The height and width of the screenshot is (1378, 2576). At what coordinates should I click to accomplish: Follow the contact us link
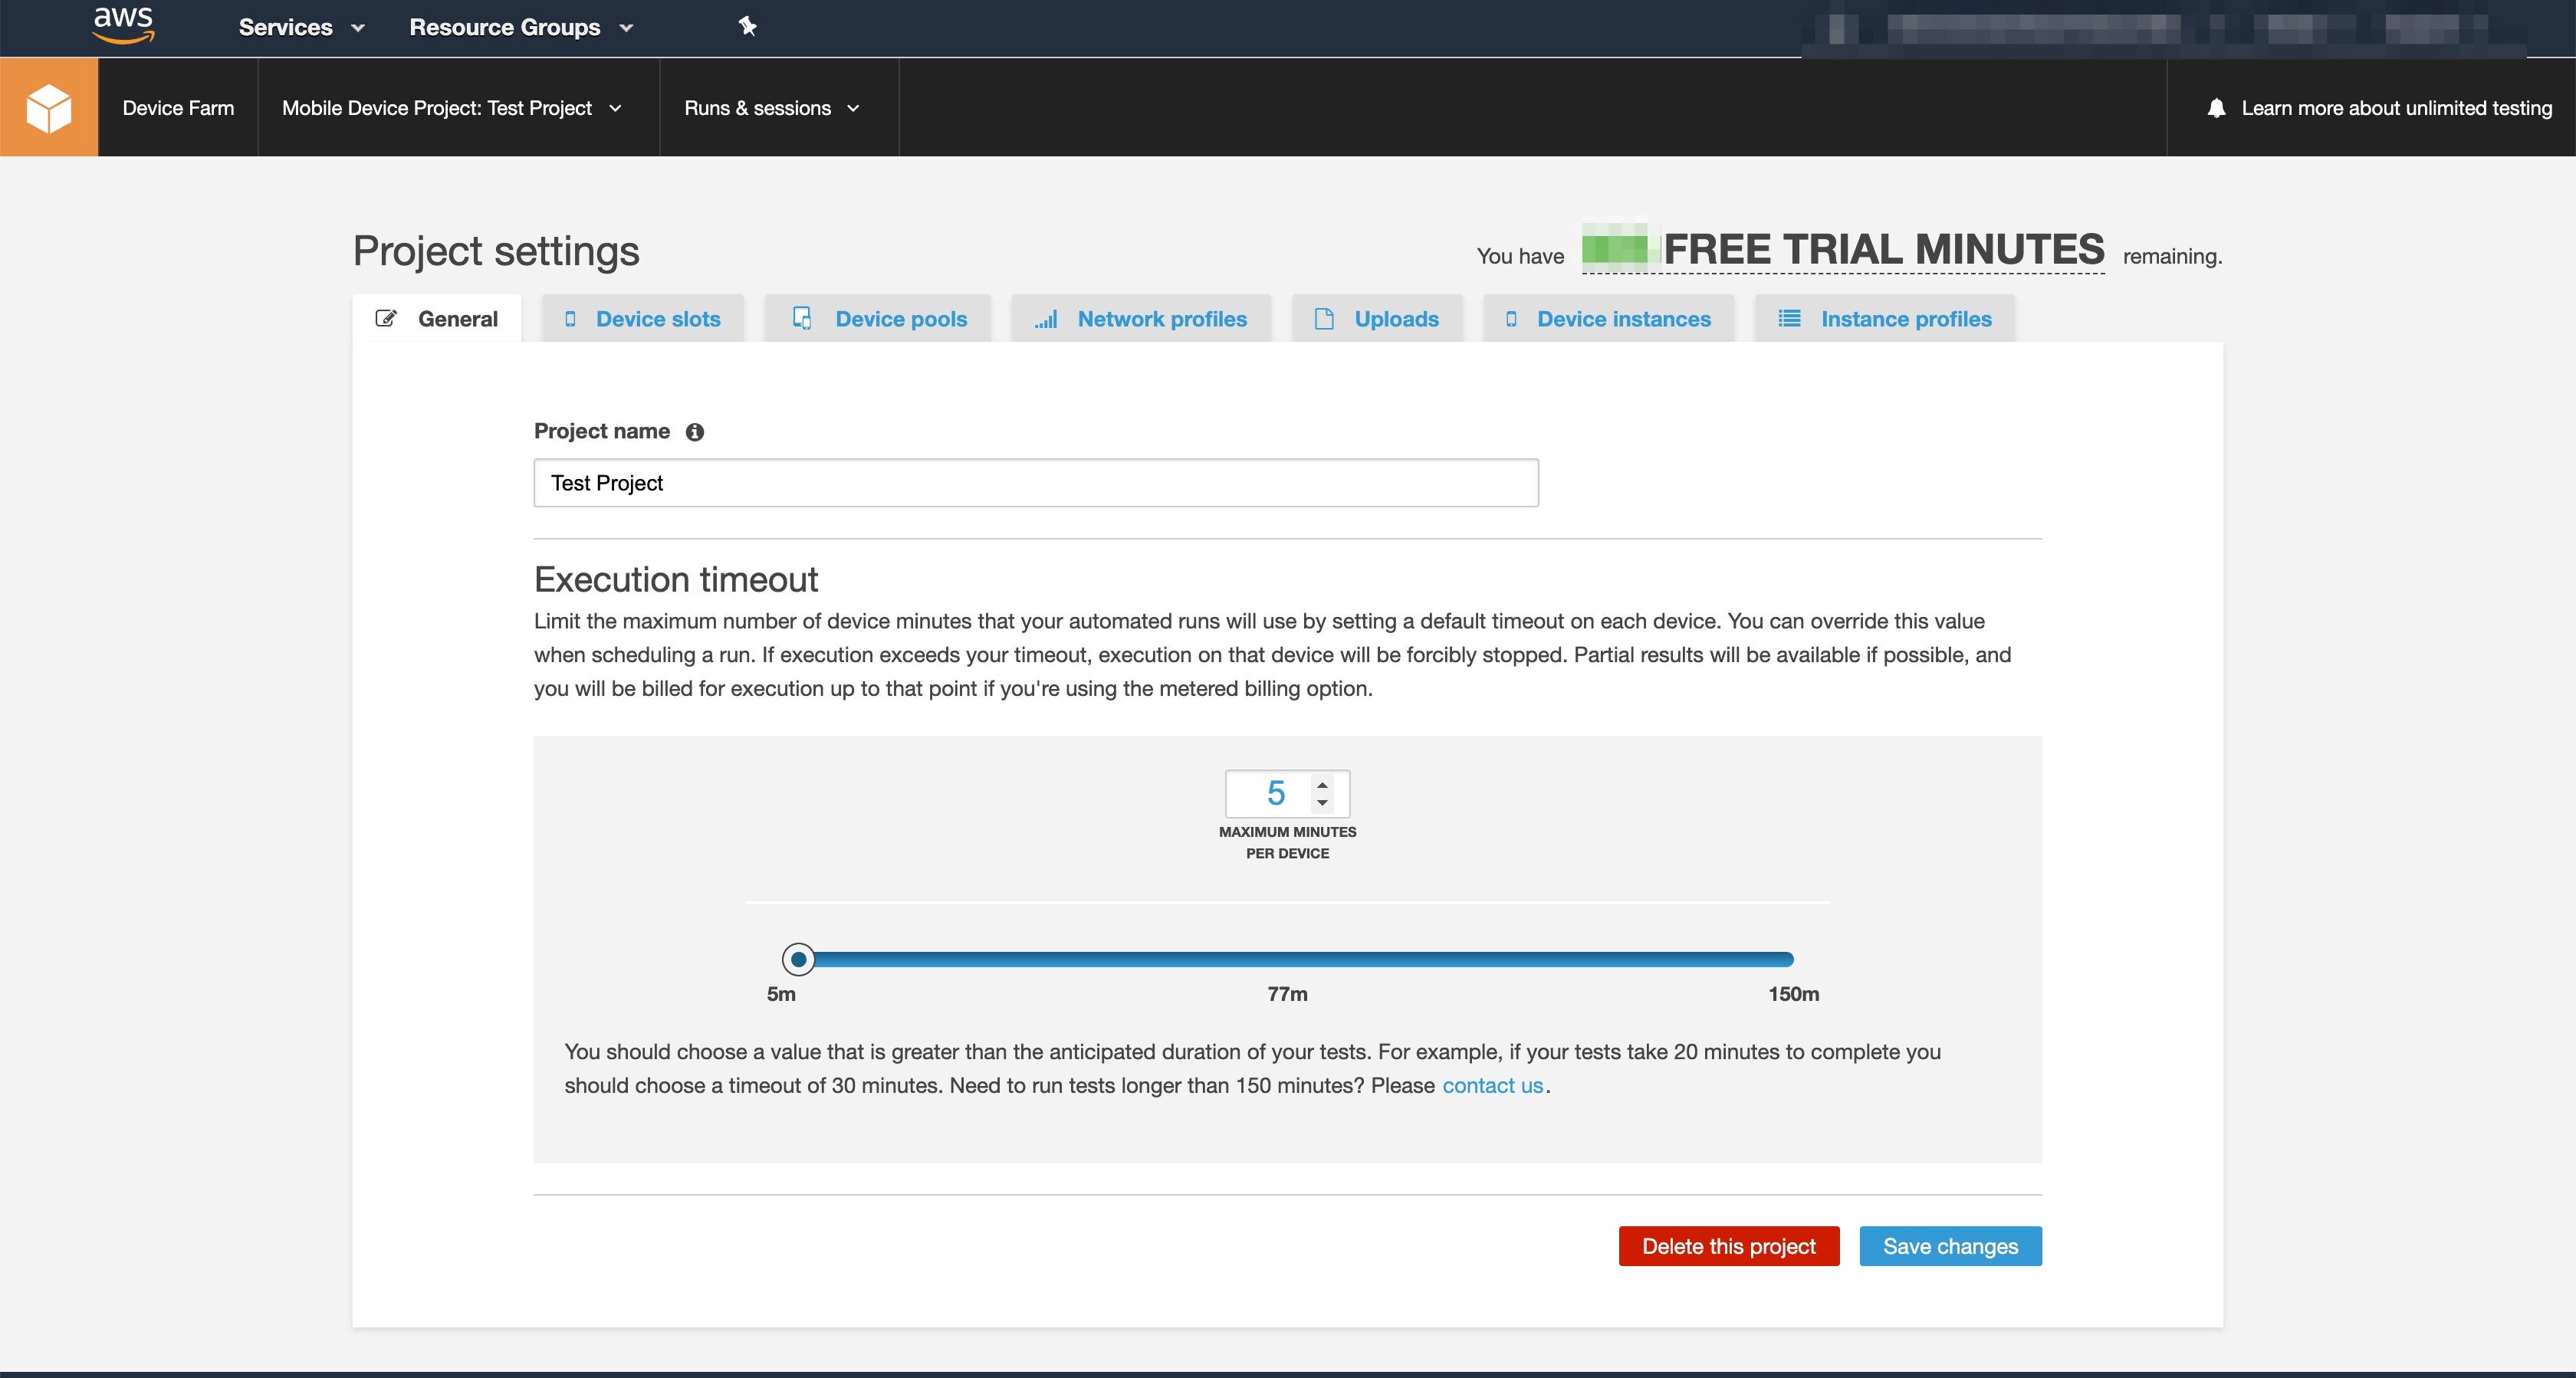click(1492, 1085)
